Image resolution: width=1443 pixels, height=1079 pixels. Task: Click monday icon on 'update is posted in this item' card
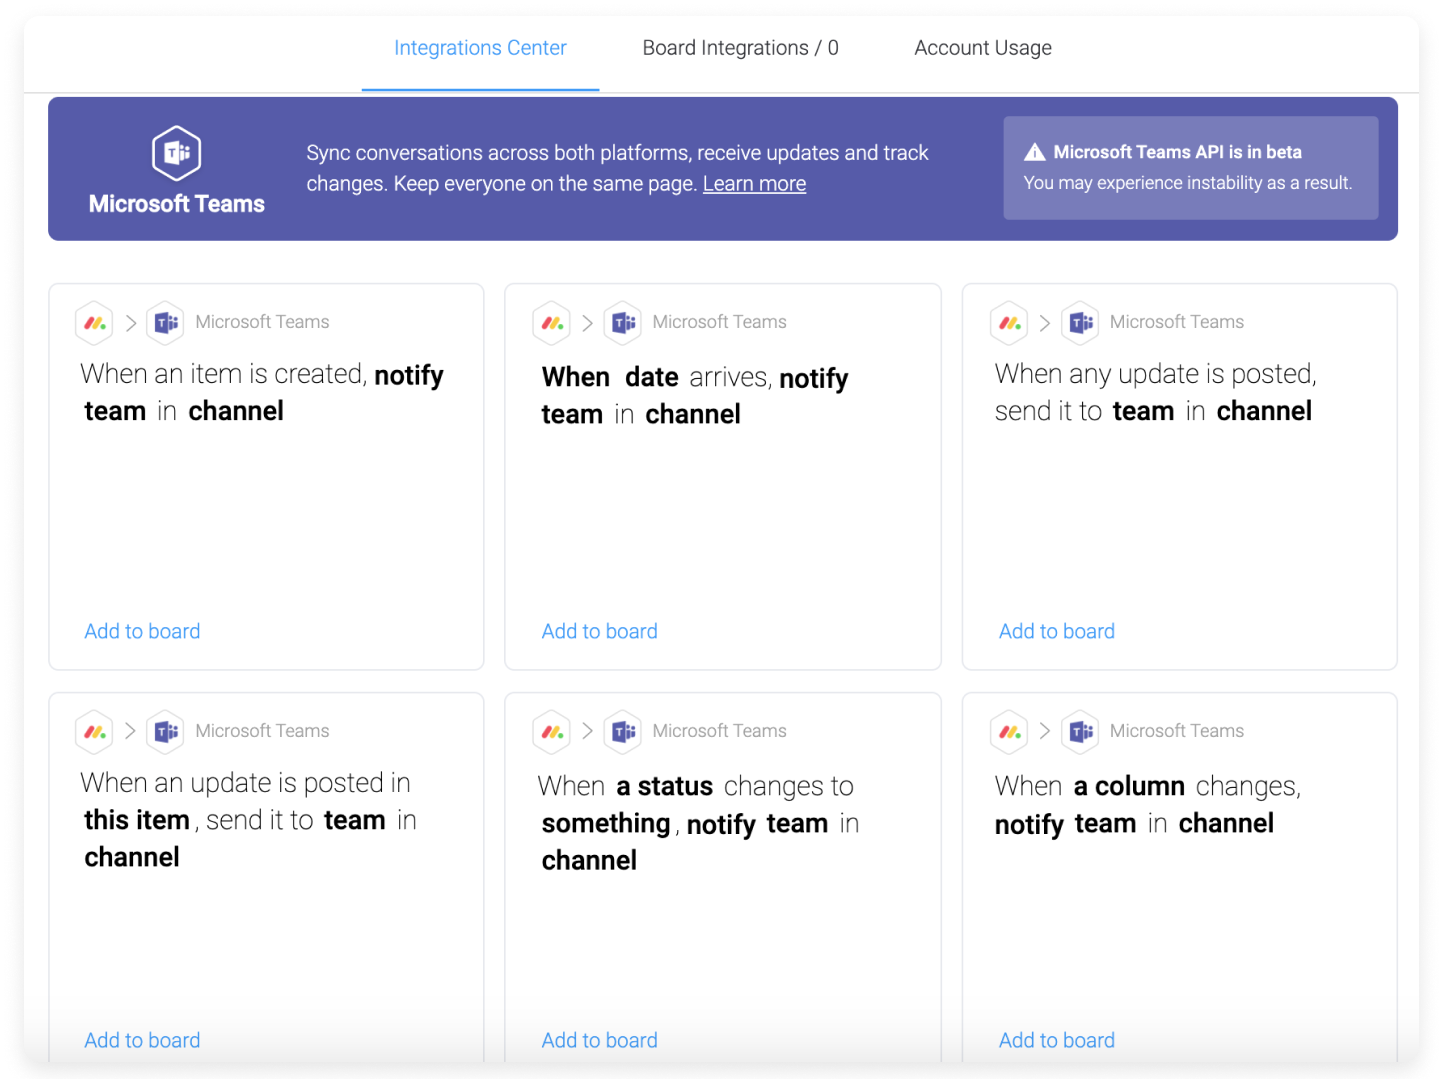click(x=94, y=732)
